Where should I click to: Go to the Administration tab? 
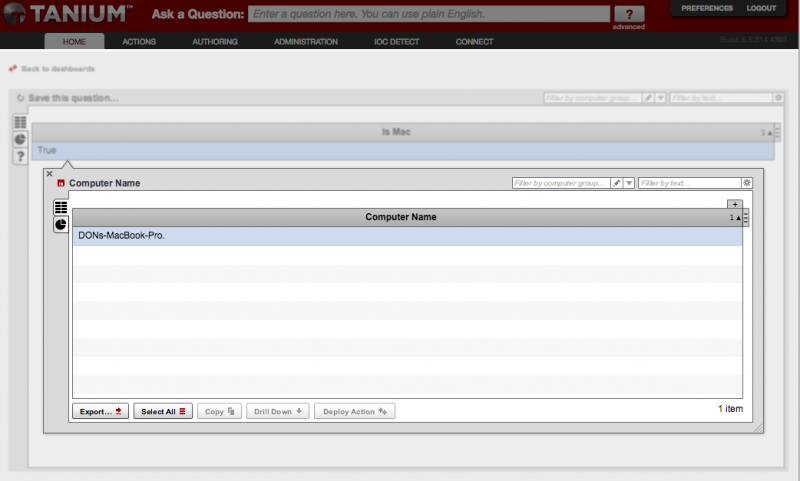click(306, 41)
